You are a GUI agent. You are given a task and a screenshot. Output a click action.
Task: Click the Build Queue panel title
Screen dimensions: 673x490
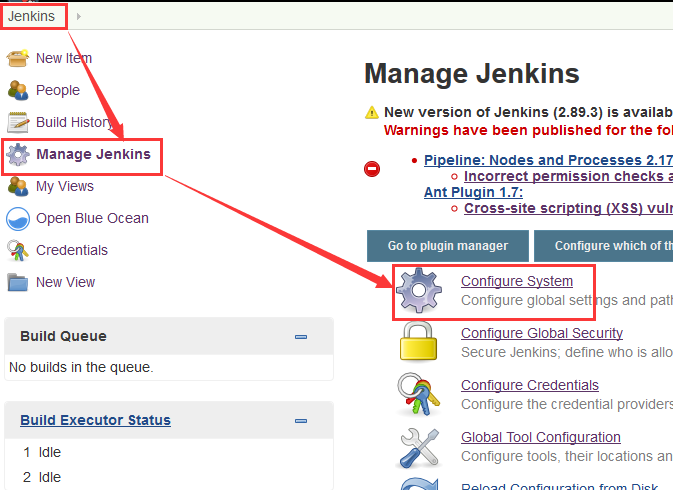point(63,336)
